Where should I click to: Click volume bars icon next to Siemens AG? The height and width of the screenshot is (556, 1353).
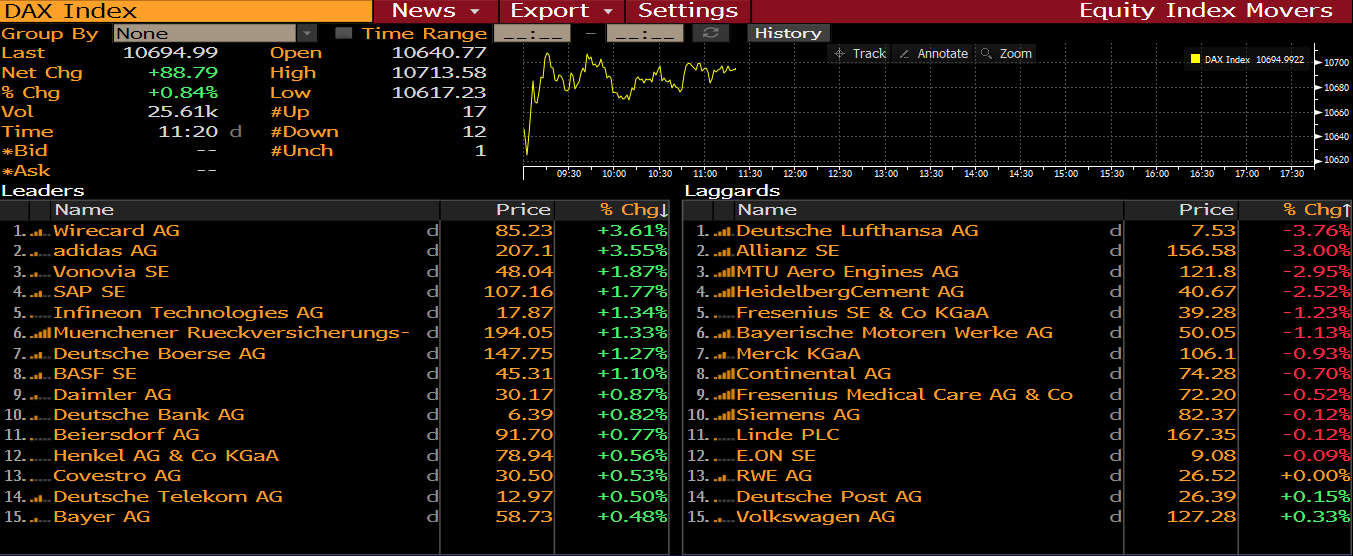click(724, 415)
